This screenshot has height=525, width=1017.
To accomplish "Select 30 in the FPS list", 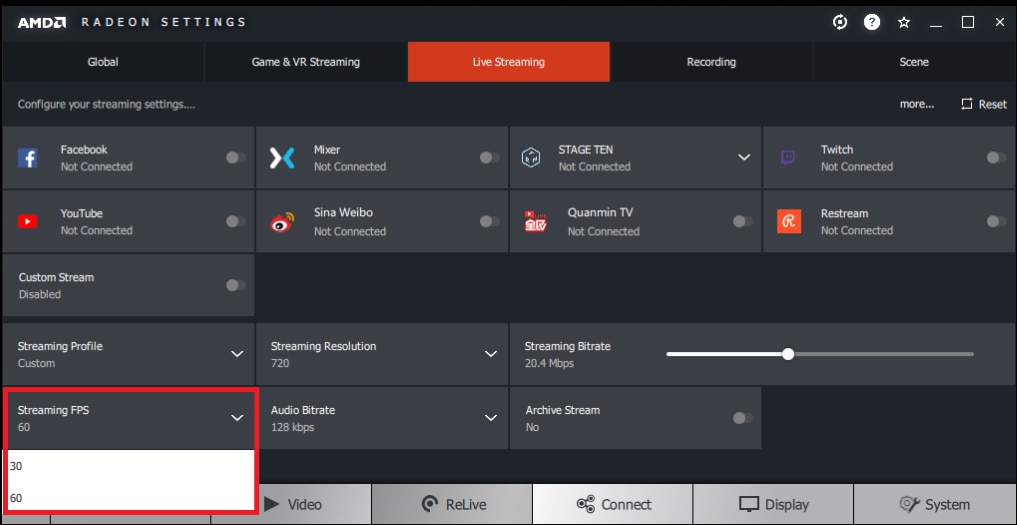I will point(130,466).
